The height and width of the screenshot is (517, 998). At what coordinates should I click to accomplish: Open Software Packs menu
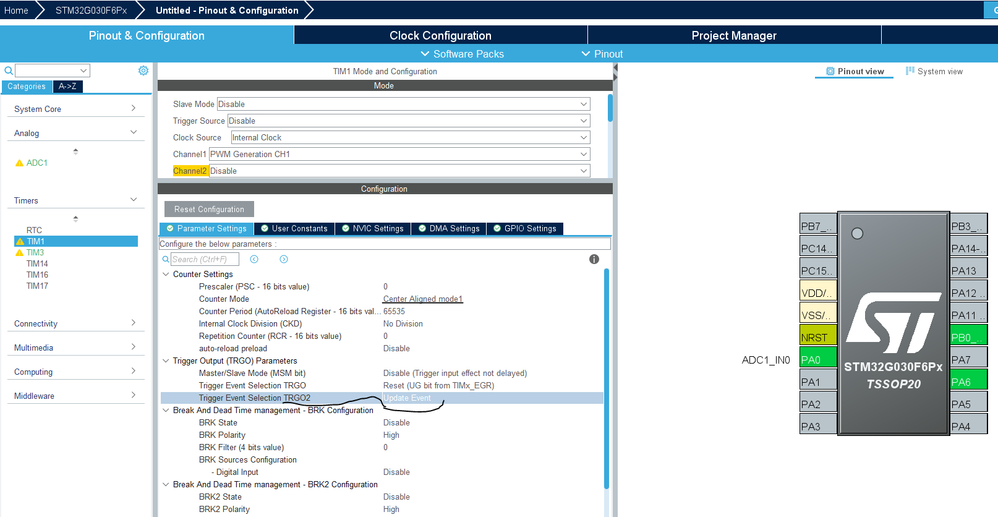463,54
